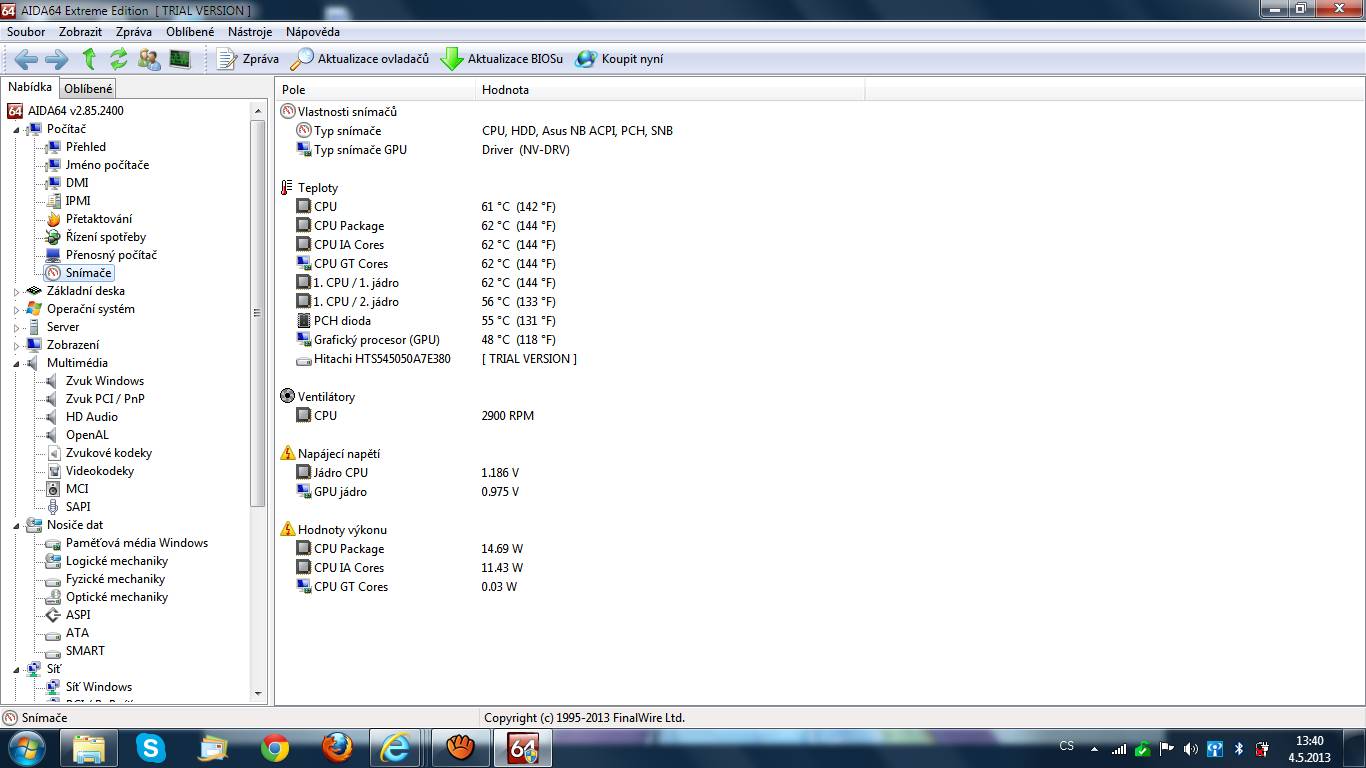Open the Zobrazit menu
The height and width of the screenshot is (768, 1366).
click(x=80, y=32)
